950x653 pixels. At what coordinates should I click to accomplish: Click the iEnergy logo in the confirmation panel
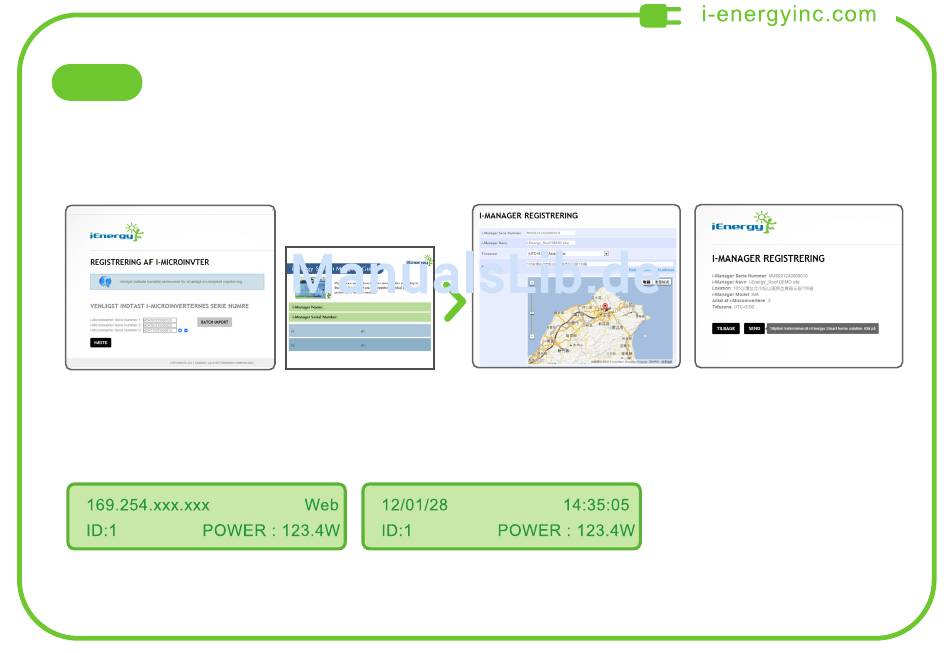[743, 222]
